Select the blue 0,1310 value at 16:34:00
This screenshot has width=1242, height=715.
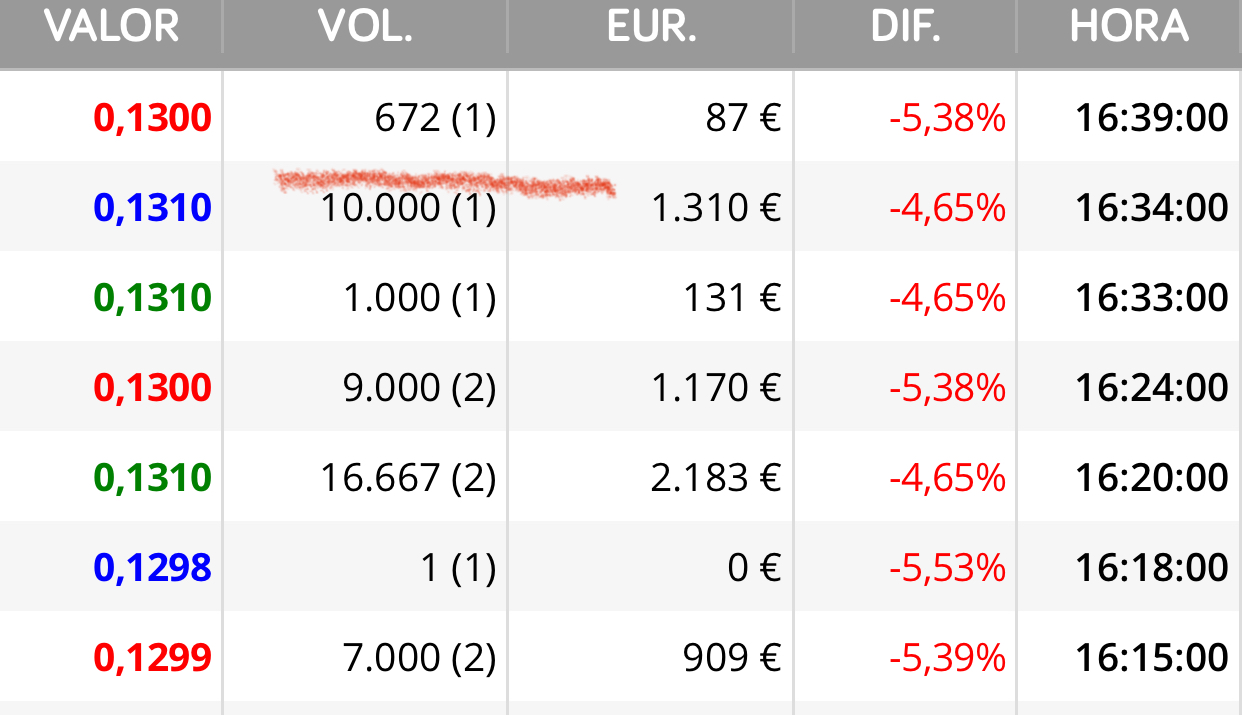coord(153,209)
